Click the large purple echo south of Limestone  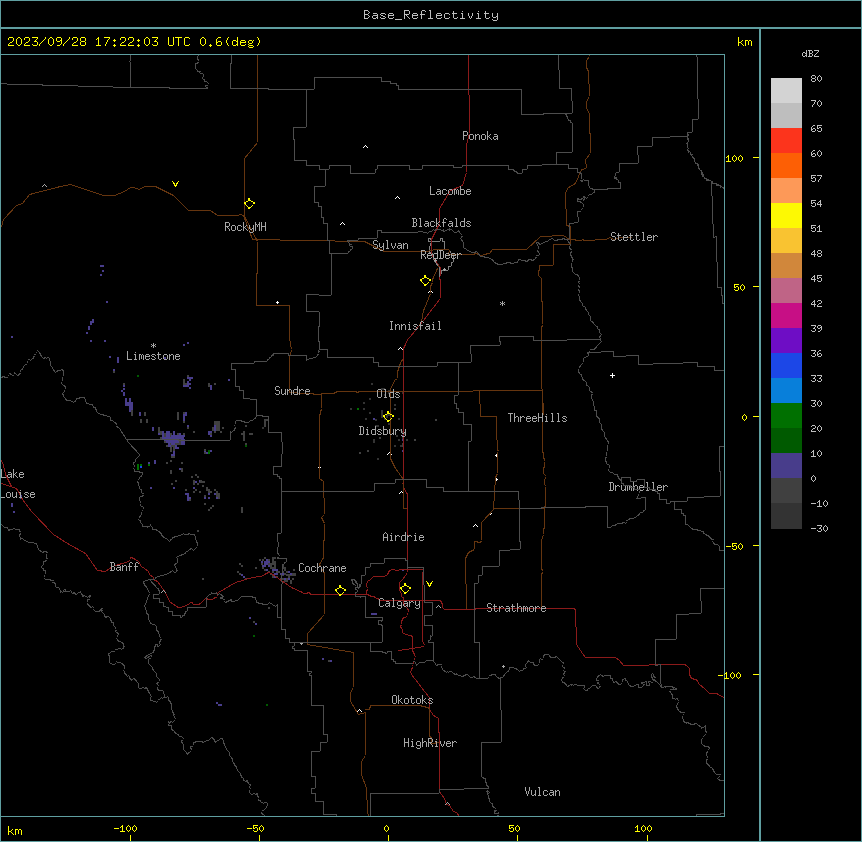172,439
